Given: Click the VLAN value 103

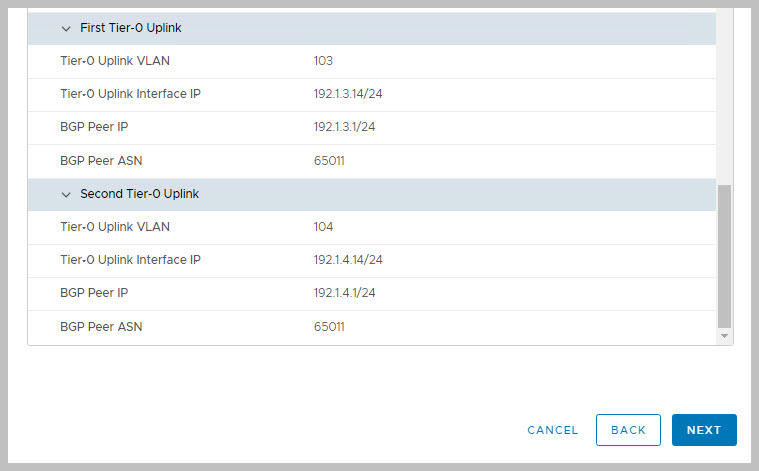Looking at the screenshot, I should pyautogui.click(x=323, y=61).
